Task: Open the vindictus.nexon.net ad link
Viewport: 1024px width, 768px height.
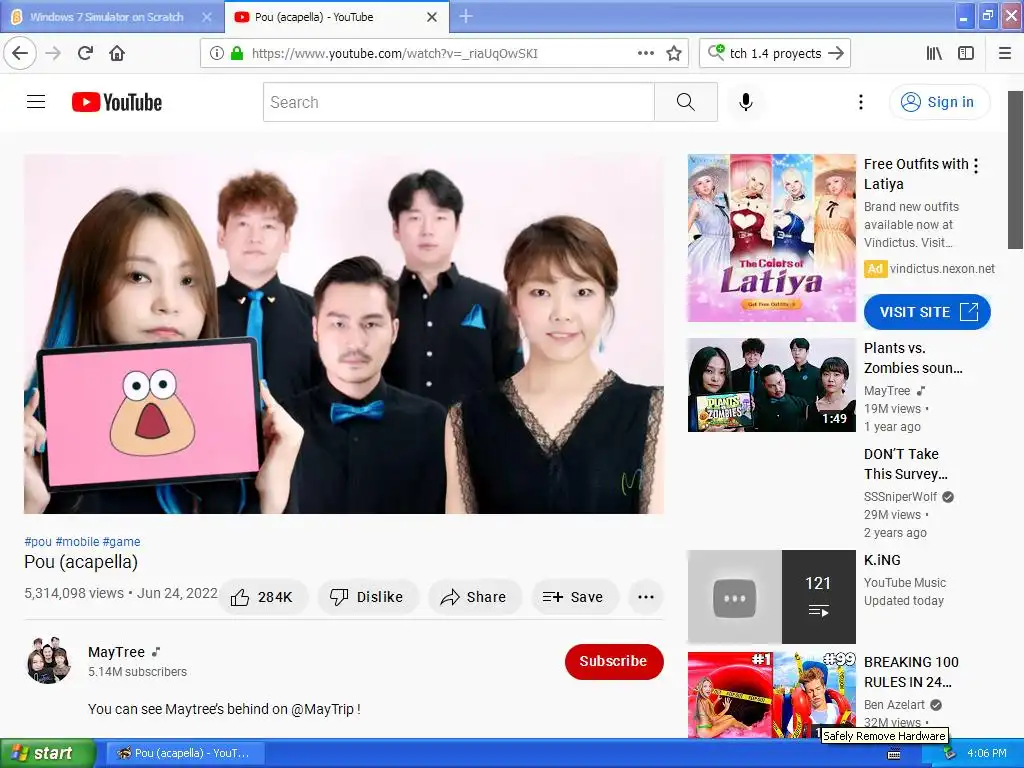Action: point(942,268)
